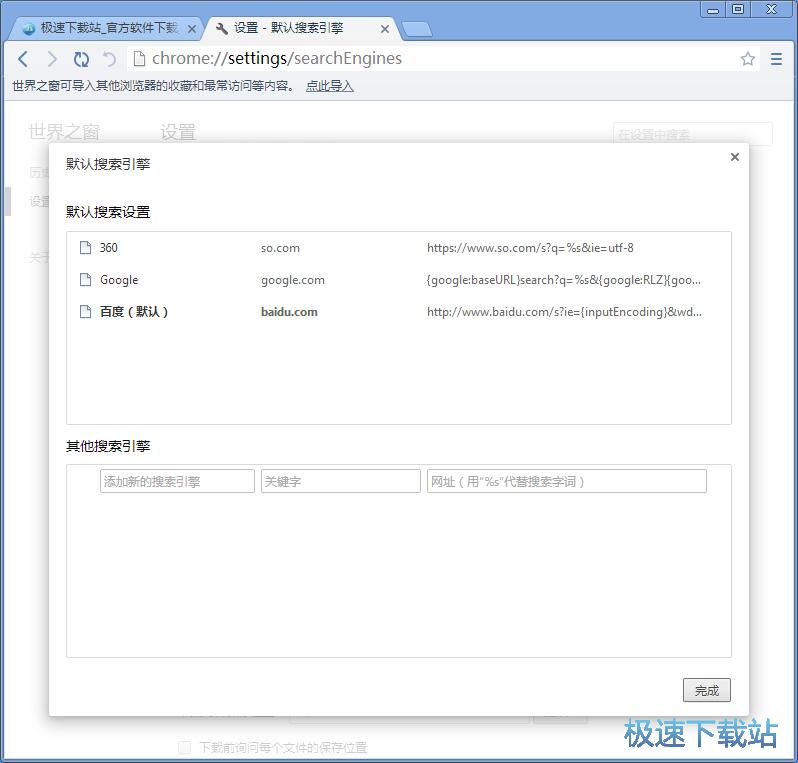Select the 百度（默认） search engine name

tap(134, 312)
